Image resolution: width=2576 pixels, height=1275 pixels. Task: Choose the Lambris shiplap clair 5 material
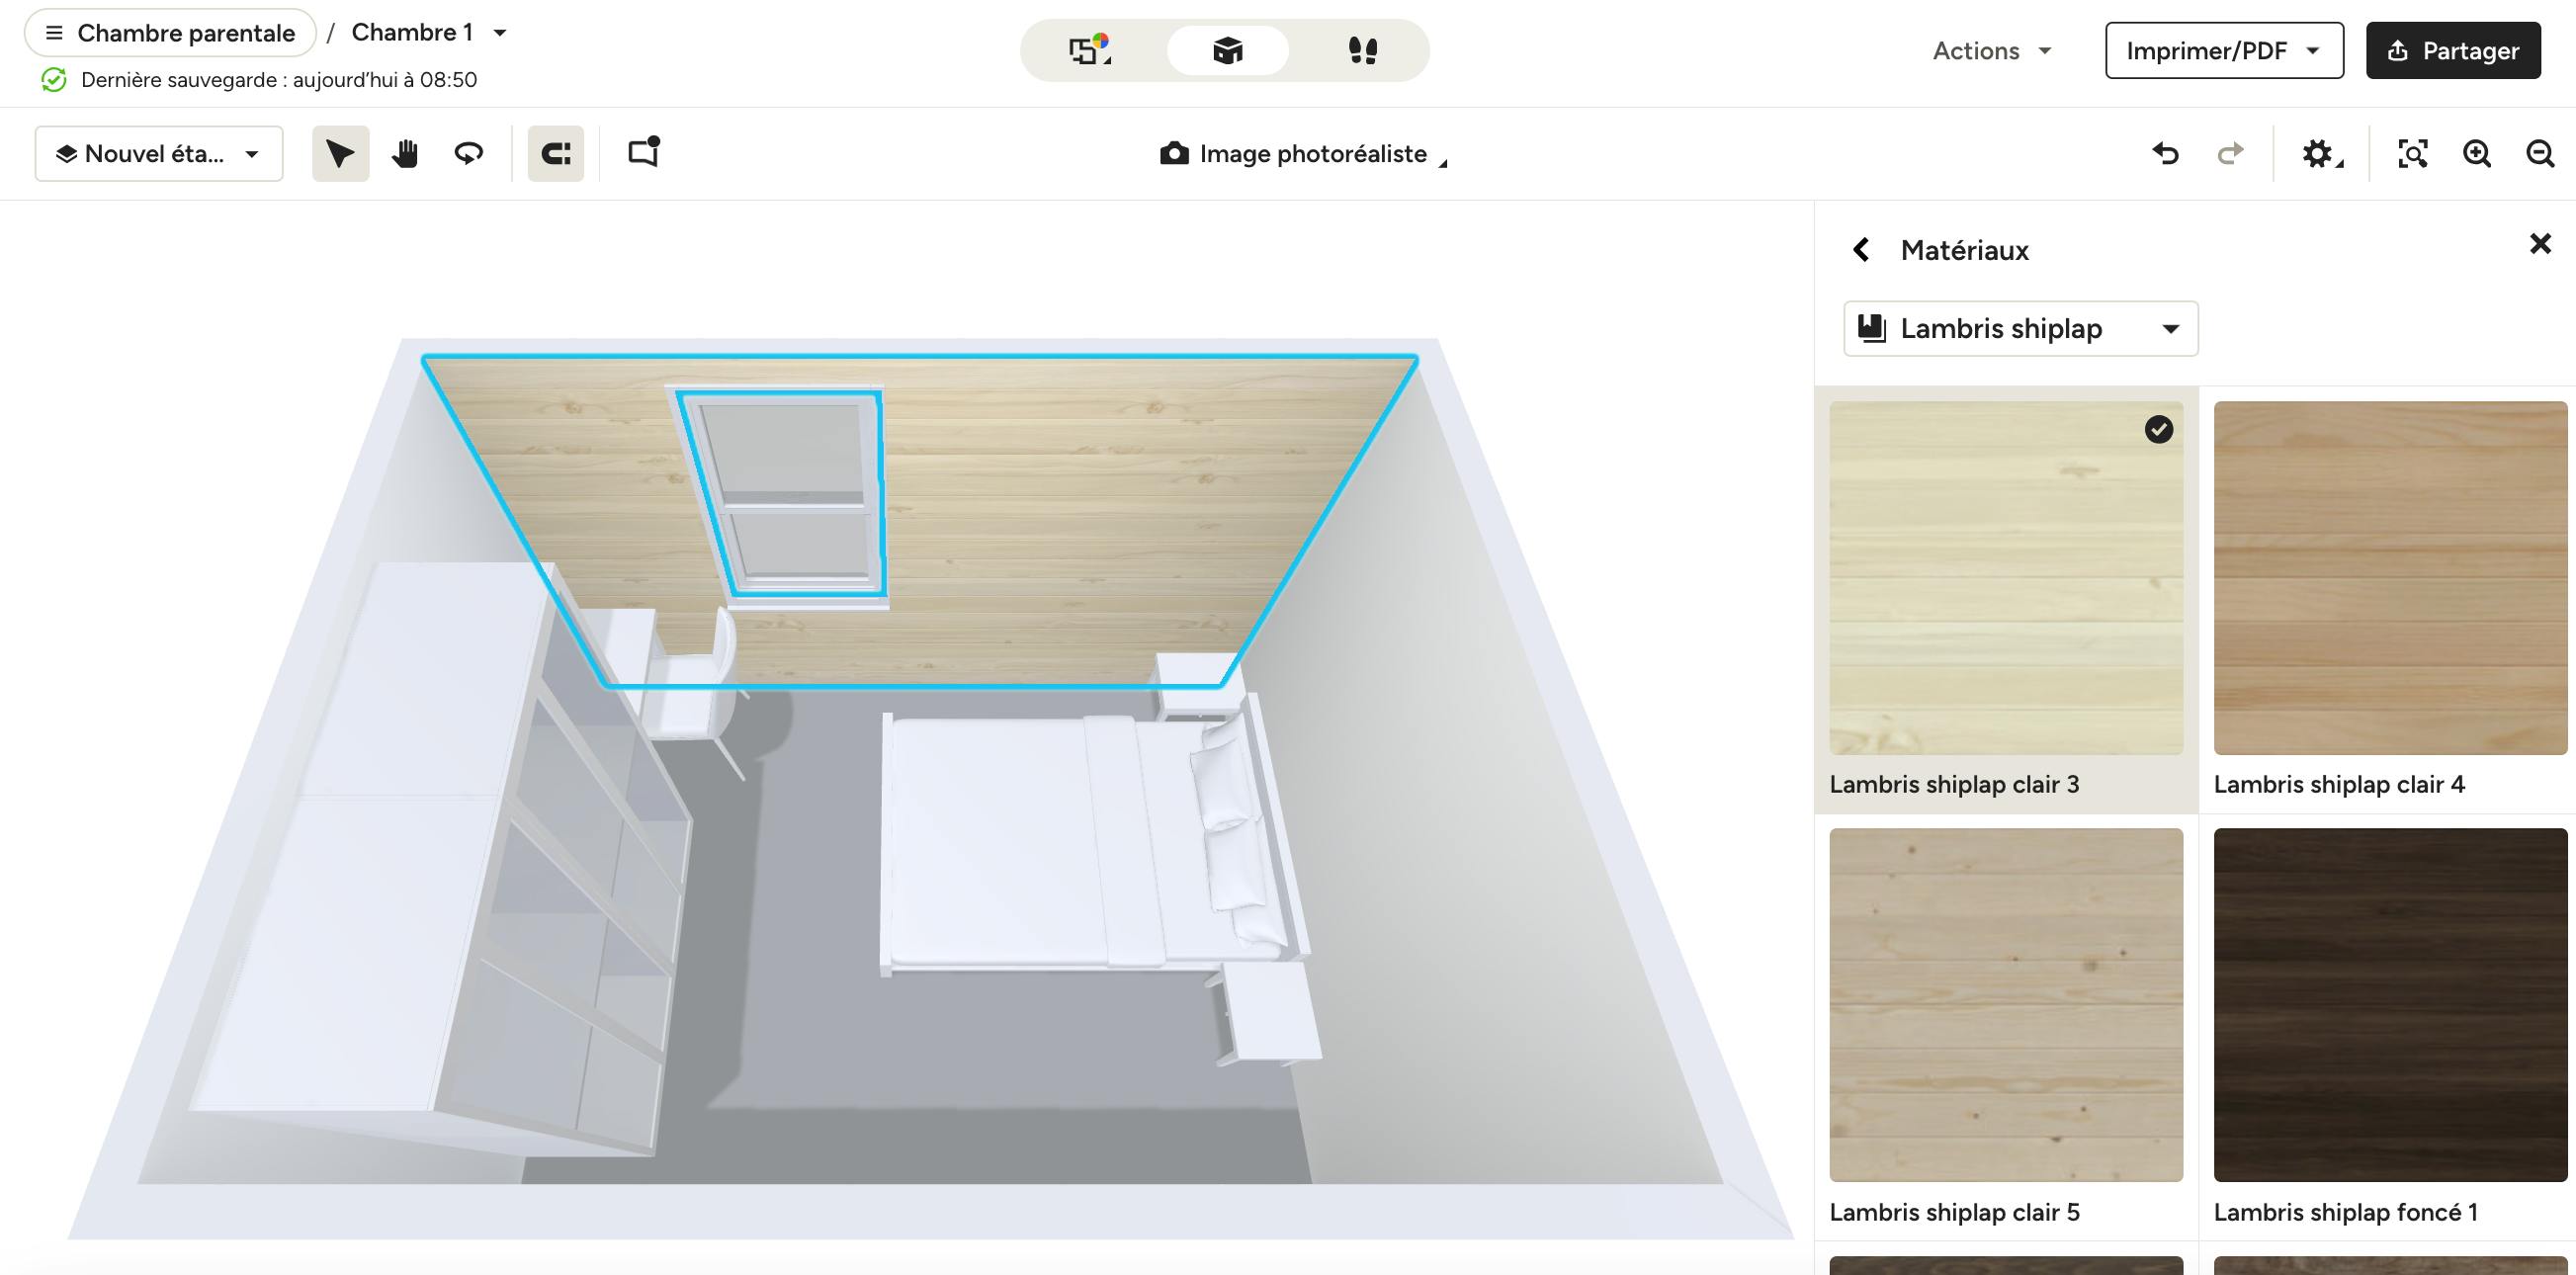coord(2006,1004)
